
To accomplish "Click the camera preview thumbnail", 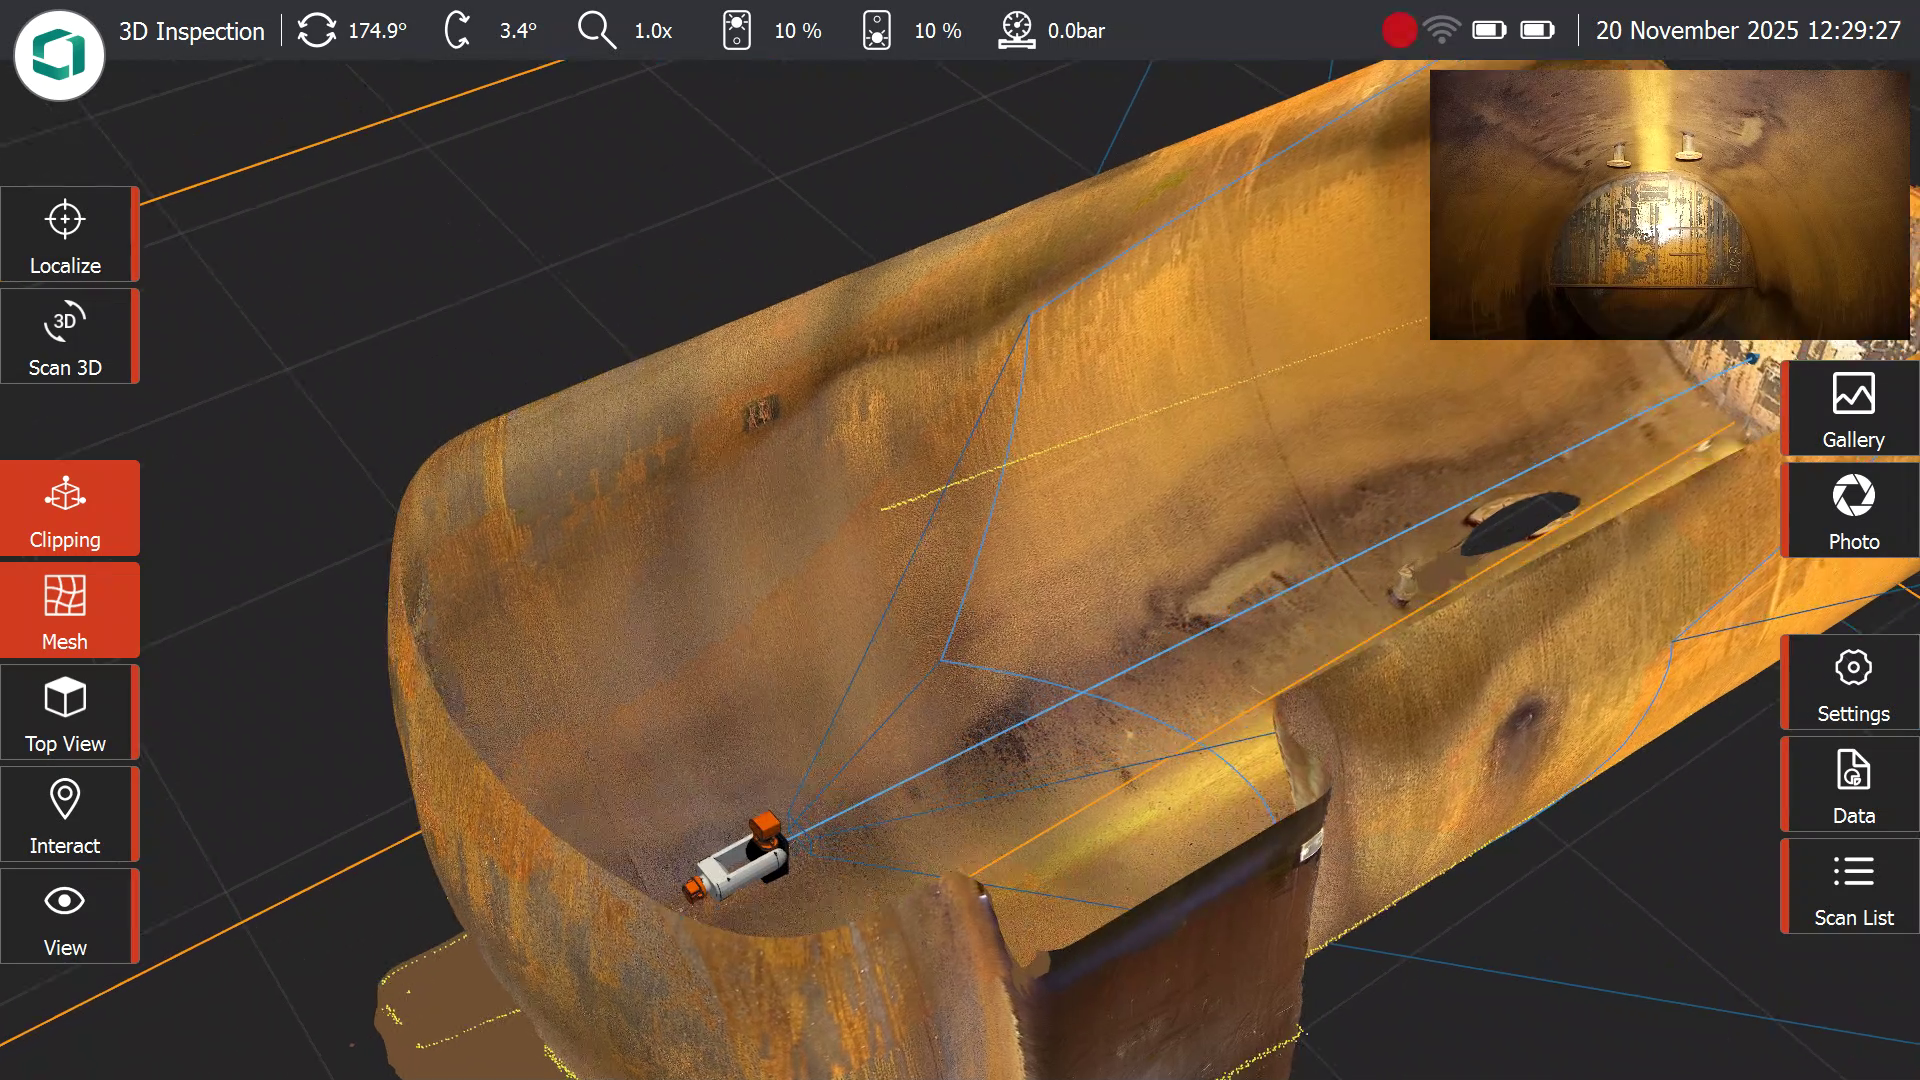I will 1669,205.
